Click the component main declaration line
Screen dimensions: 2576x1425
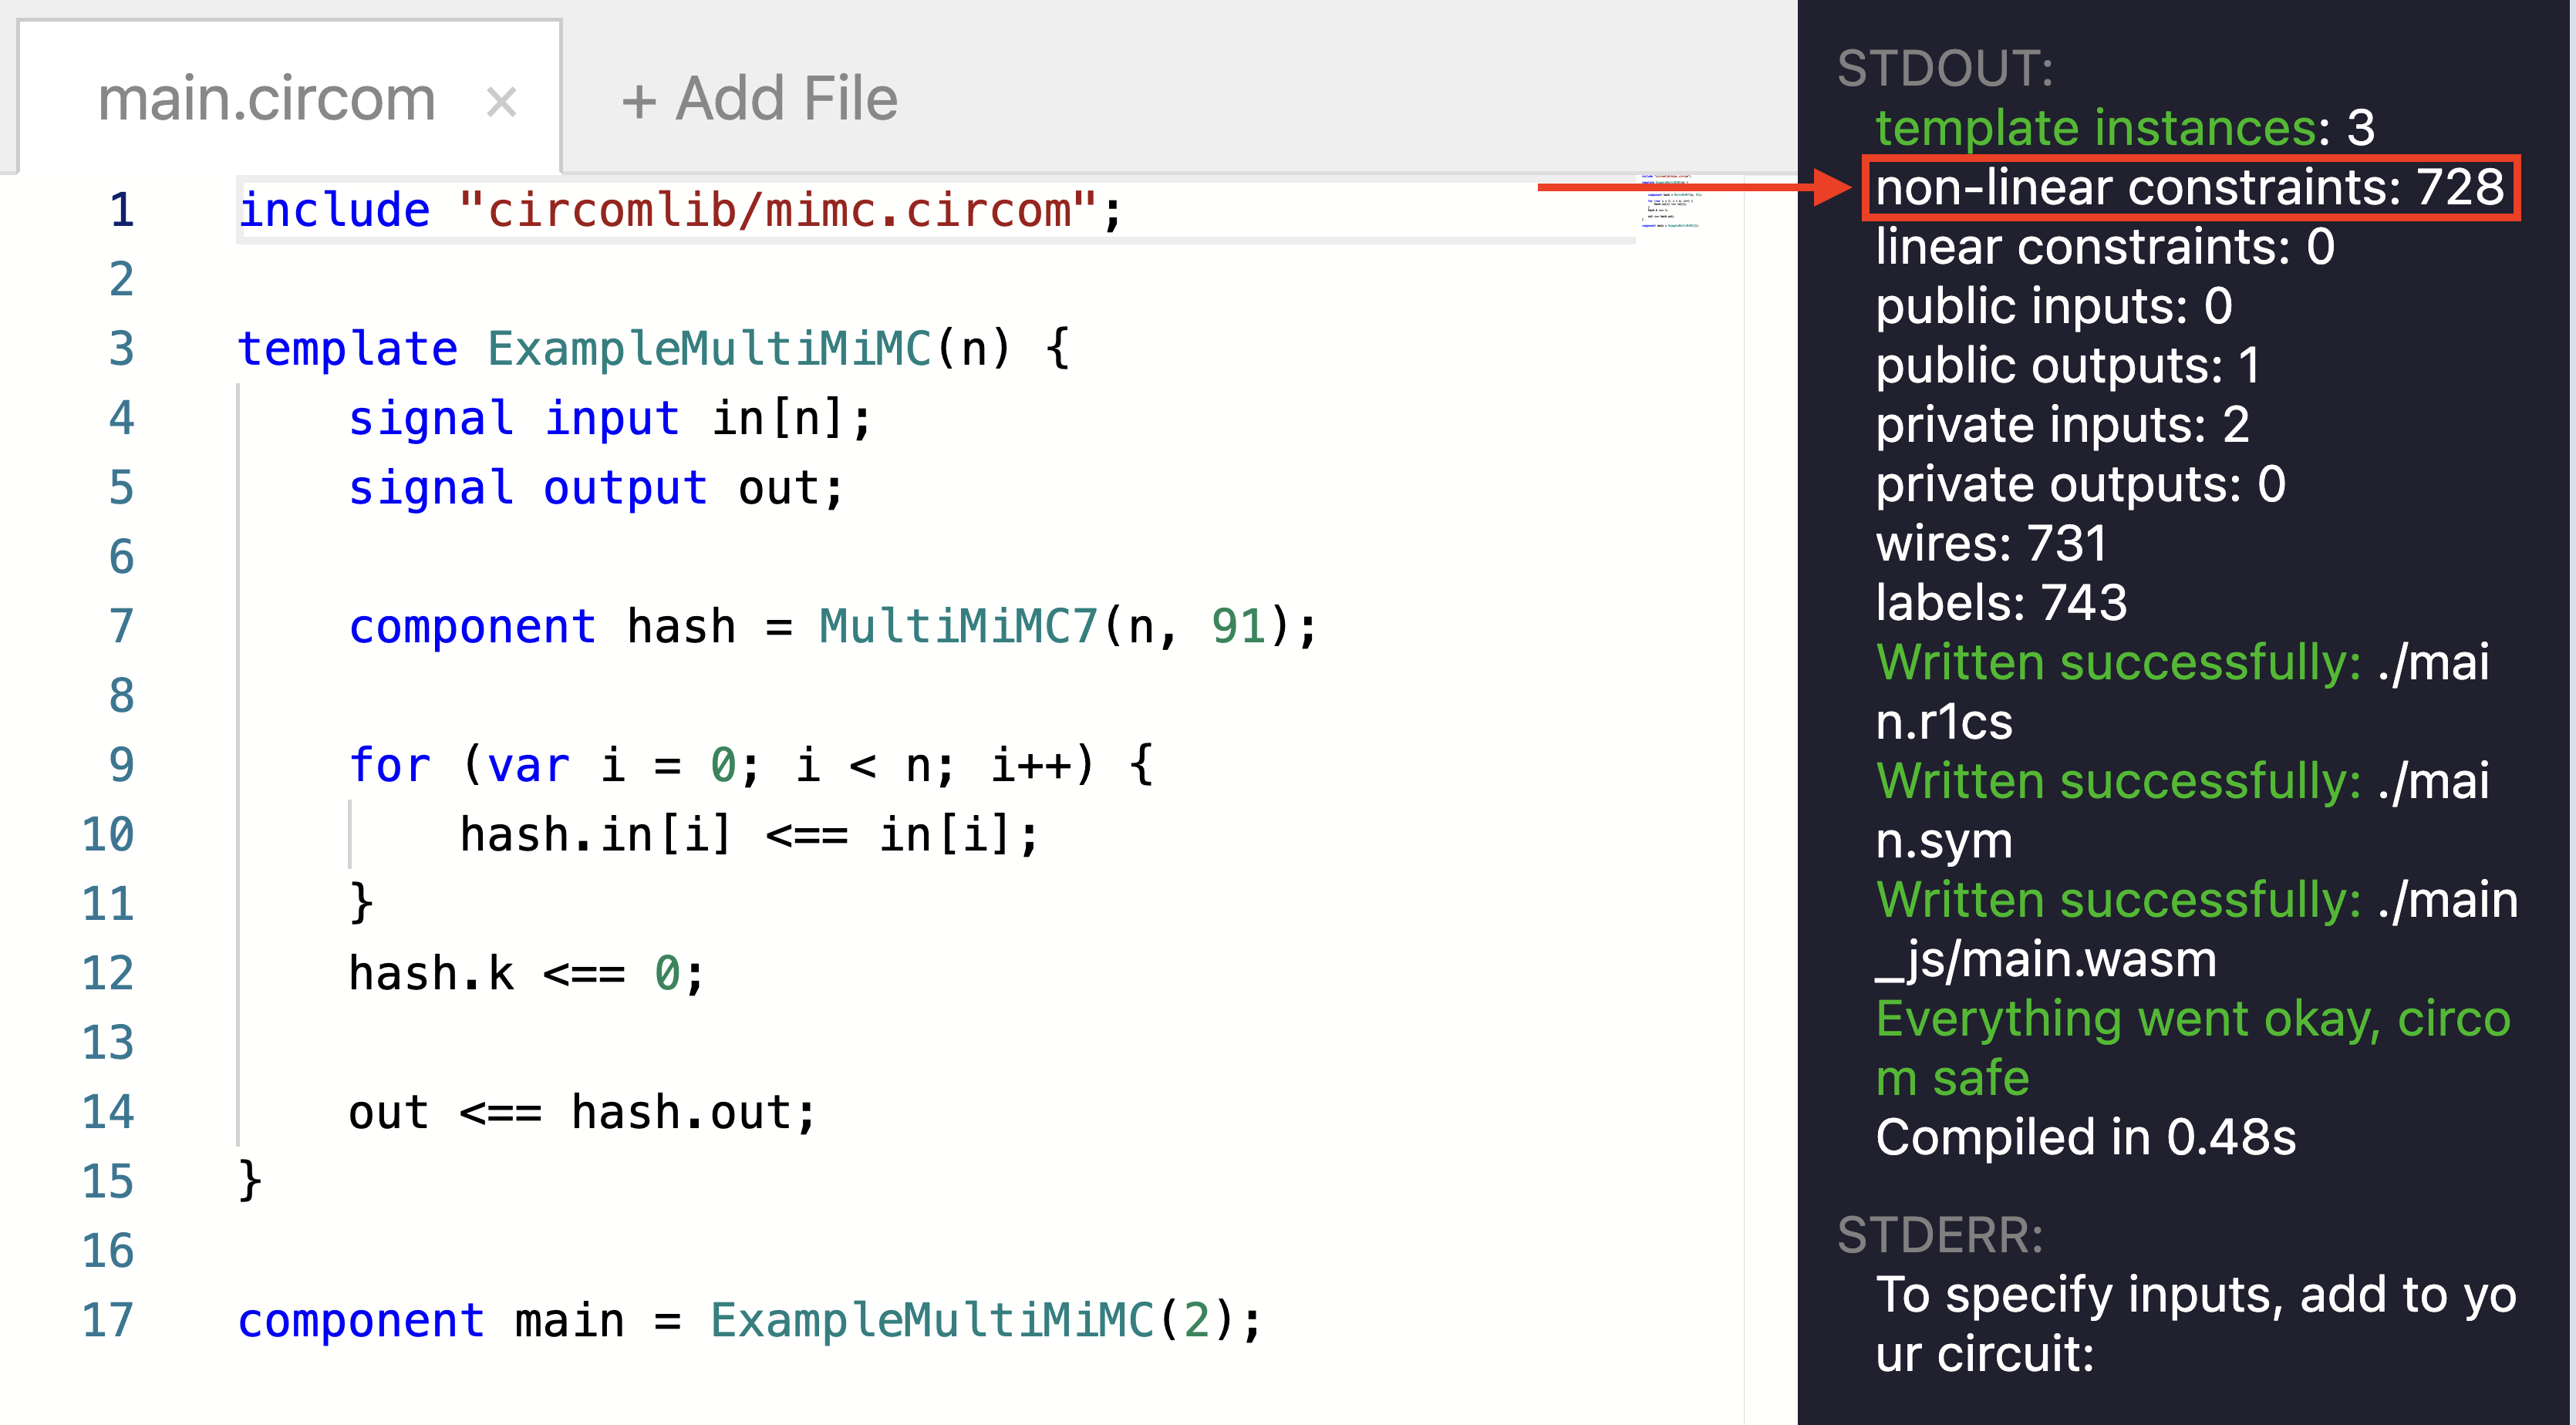click(x=750, y=1320)
